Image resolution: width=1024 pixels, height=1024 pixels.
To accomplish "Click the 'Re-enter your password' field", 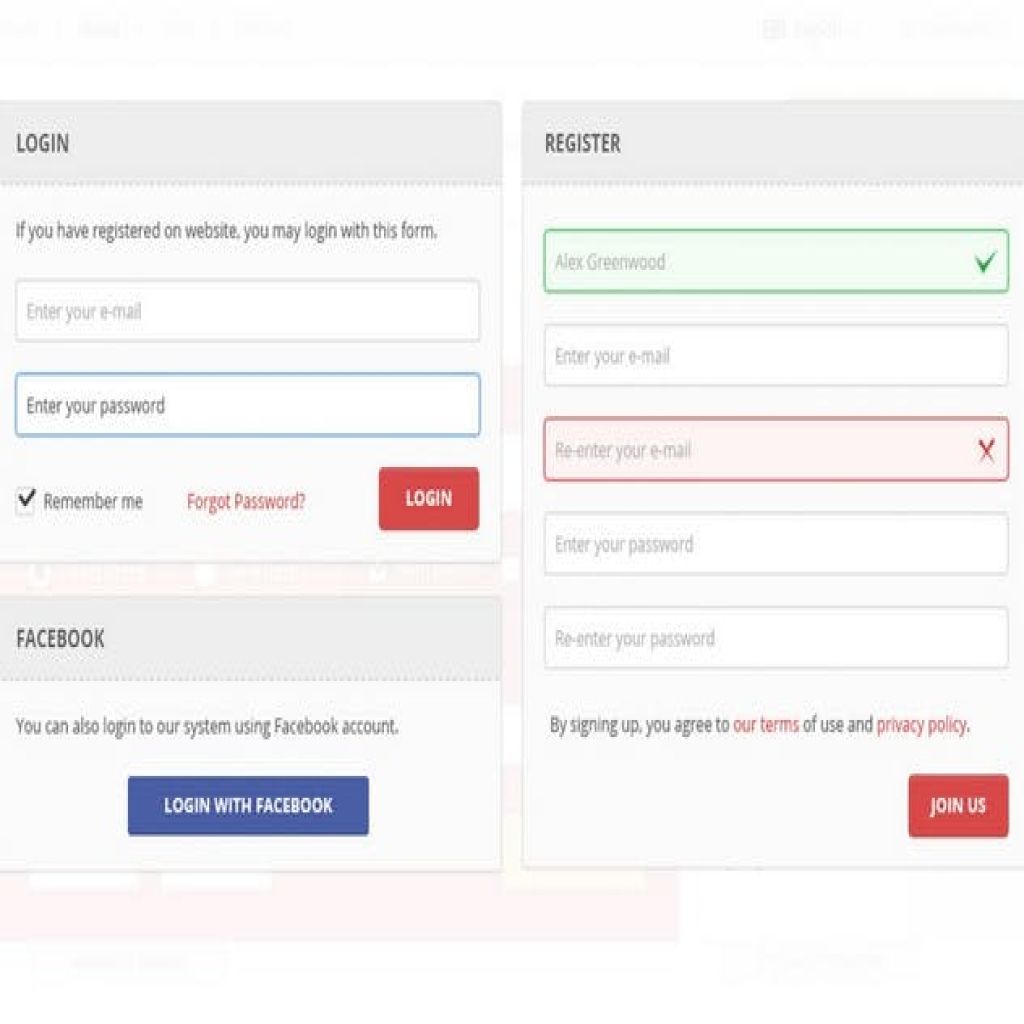I will click(775, 638).
